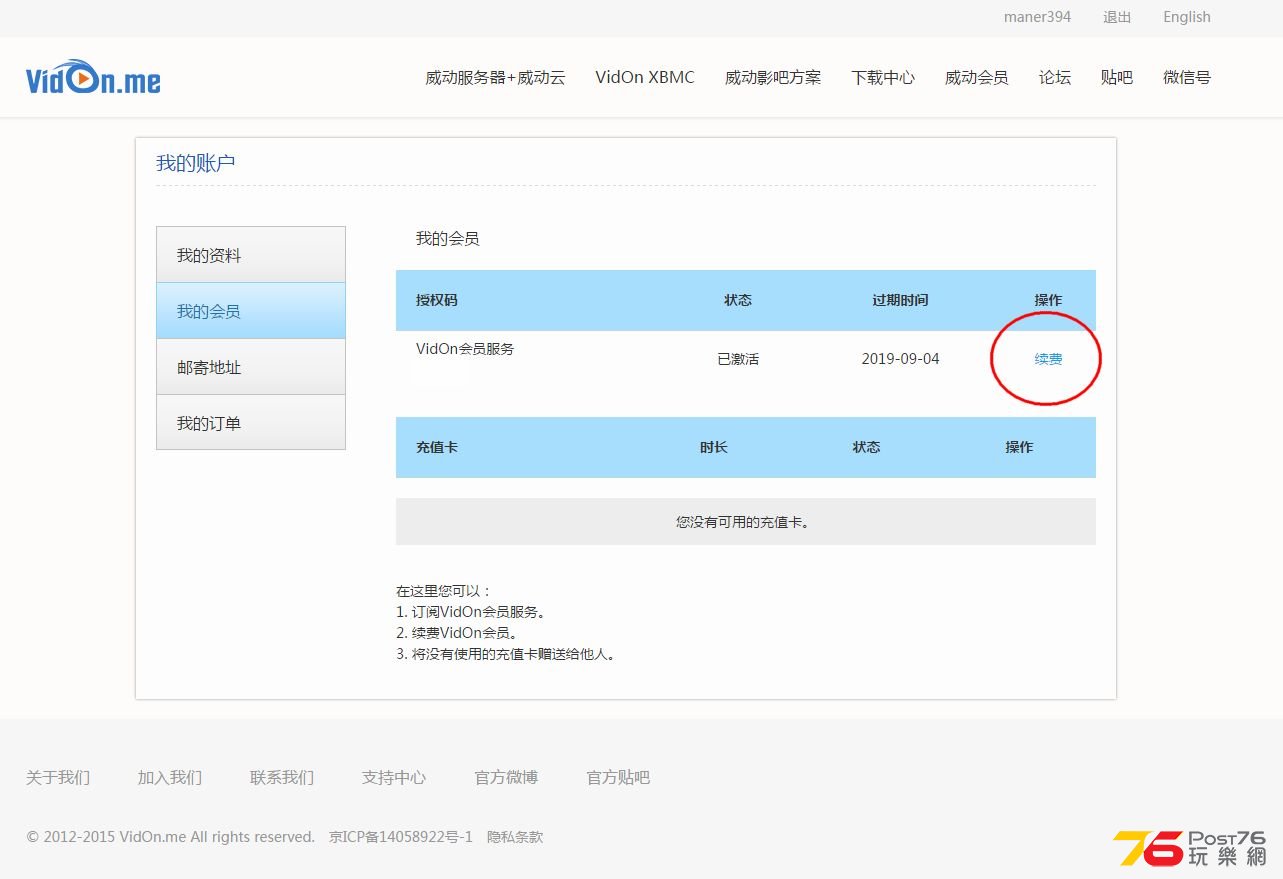Viewport: 1283px width, 879px height.
Task: Open 支持中心 footer link
Action: point(394,777)
